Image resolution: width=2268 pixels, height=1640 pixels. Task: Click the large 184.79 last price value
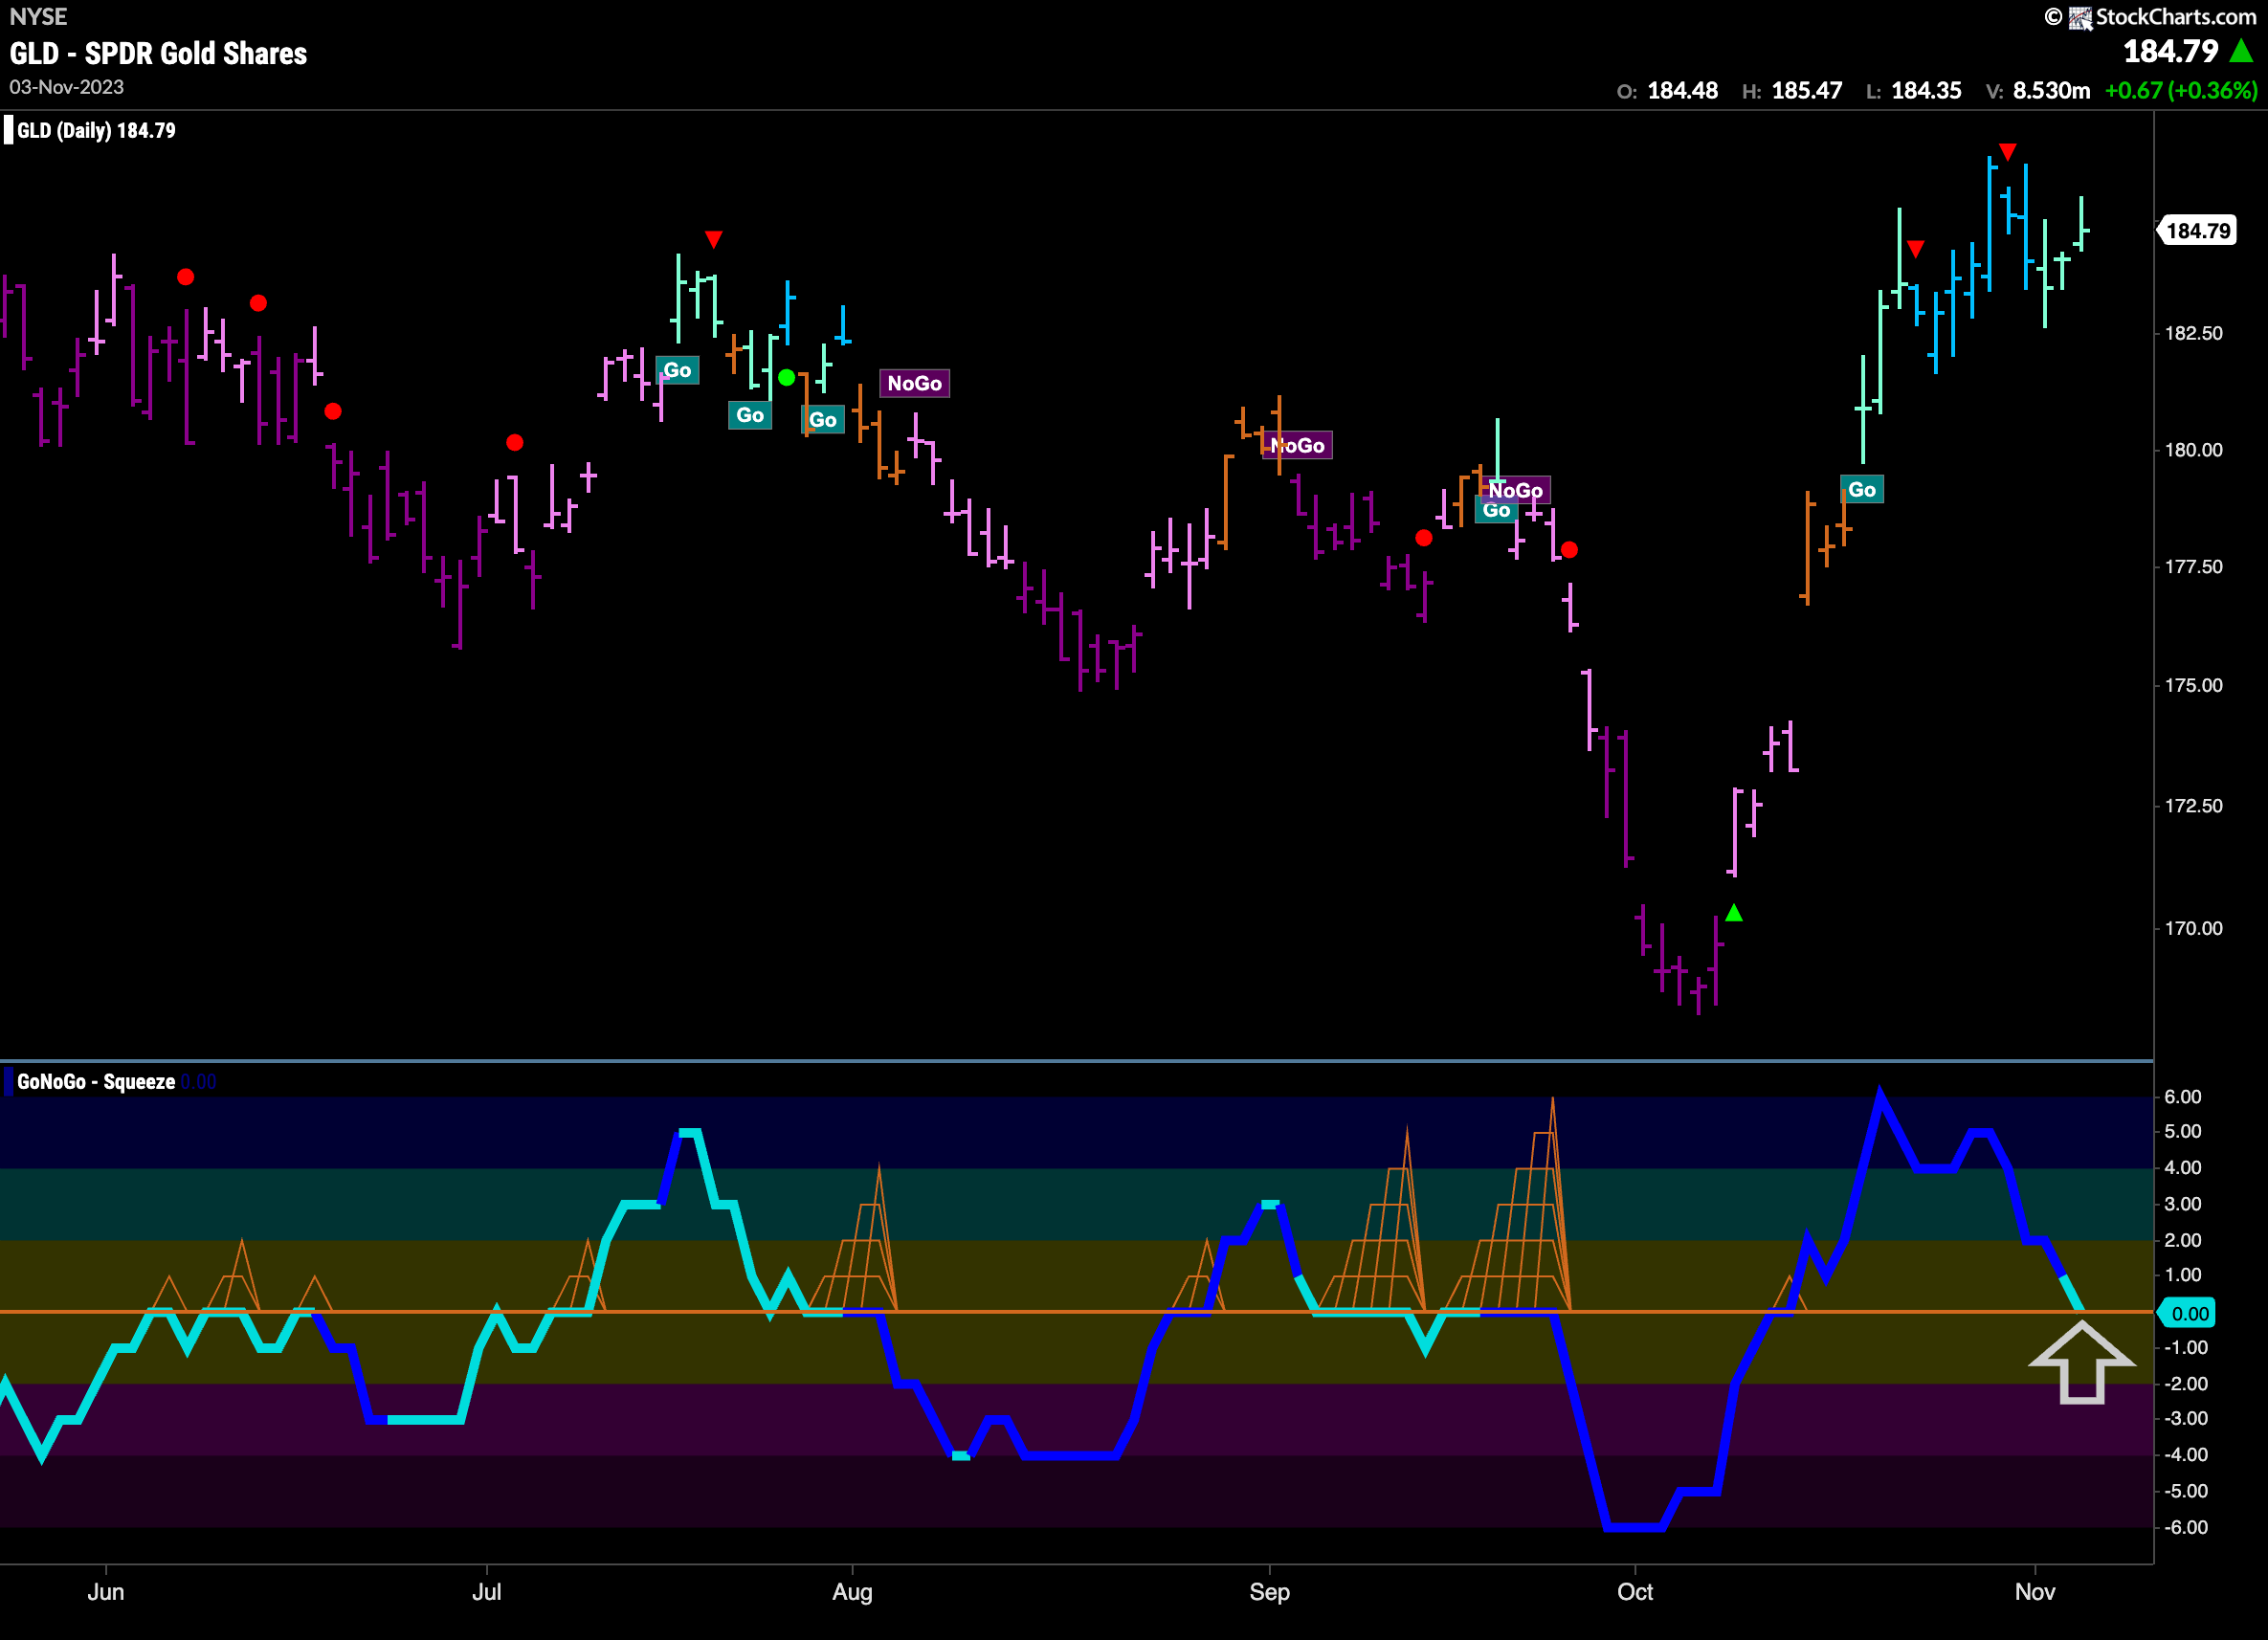pyautogui.click(x=2171, y=51)
